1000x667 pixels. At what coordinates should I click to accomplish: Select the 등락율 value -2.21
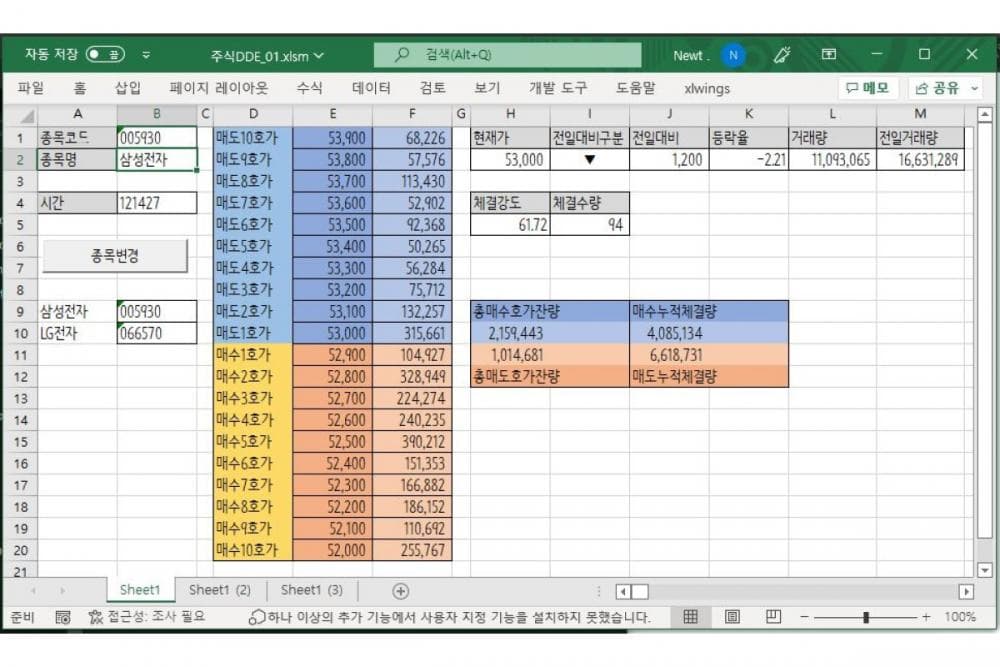(x=749, y=159)
